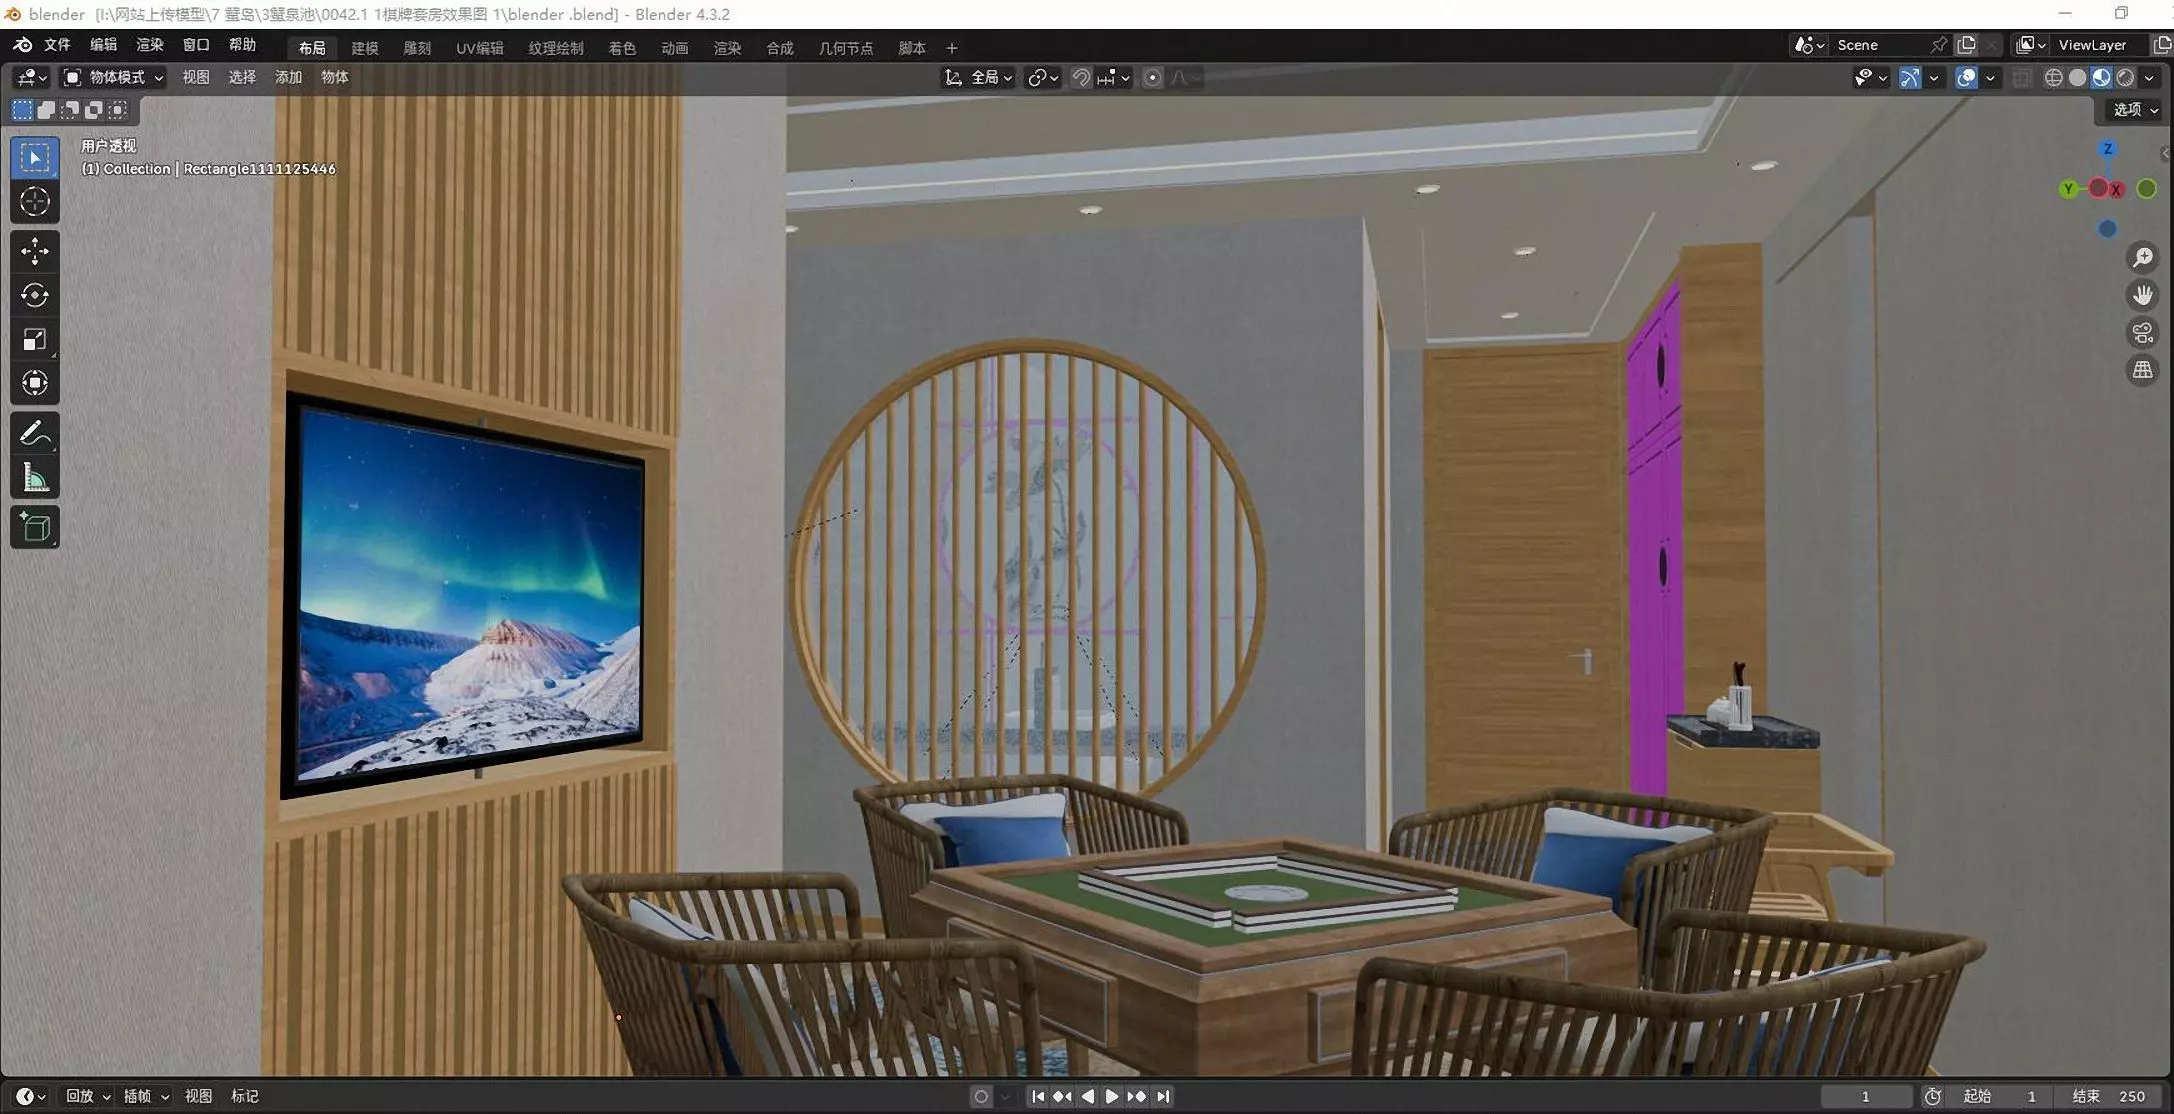Switch to the 建模 workspace tab

click(365, 48)
